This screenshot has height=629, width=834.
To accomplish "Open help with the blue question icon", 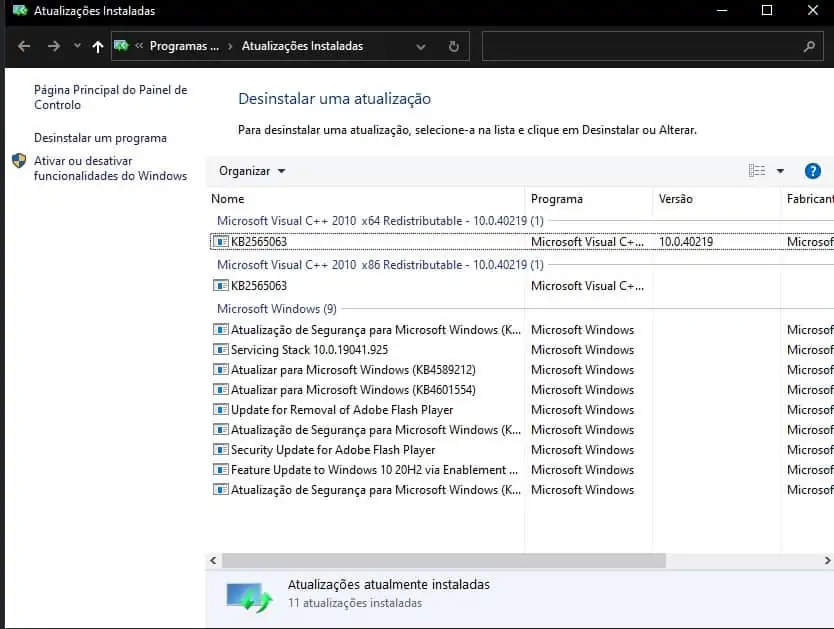I will point(812,171).
